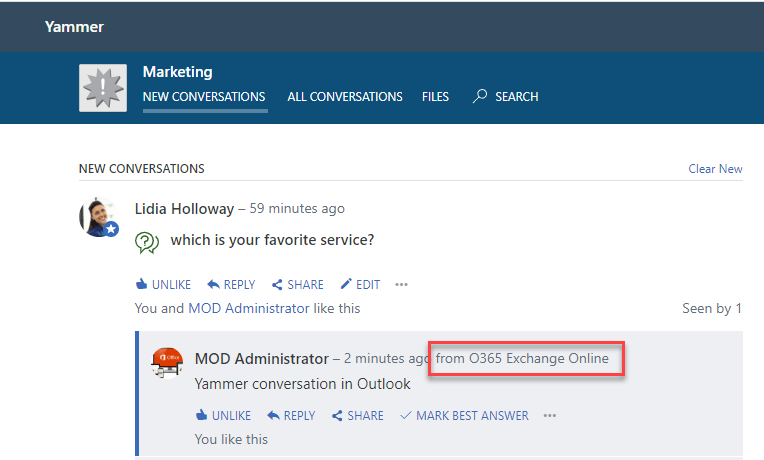Click the Clear New link
The width and height of the screenshot is (764, 460).
tap(715, 169)
